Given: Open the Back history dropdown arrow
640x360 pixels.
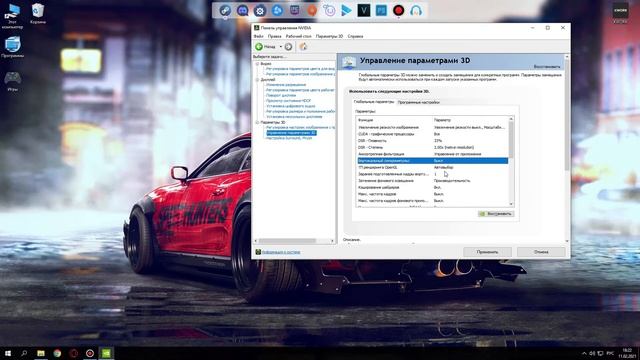Looking at the screenshot, I should [280, 47].
